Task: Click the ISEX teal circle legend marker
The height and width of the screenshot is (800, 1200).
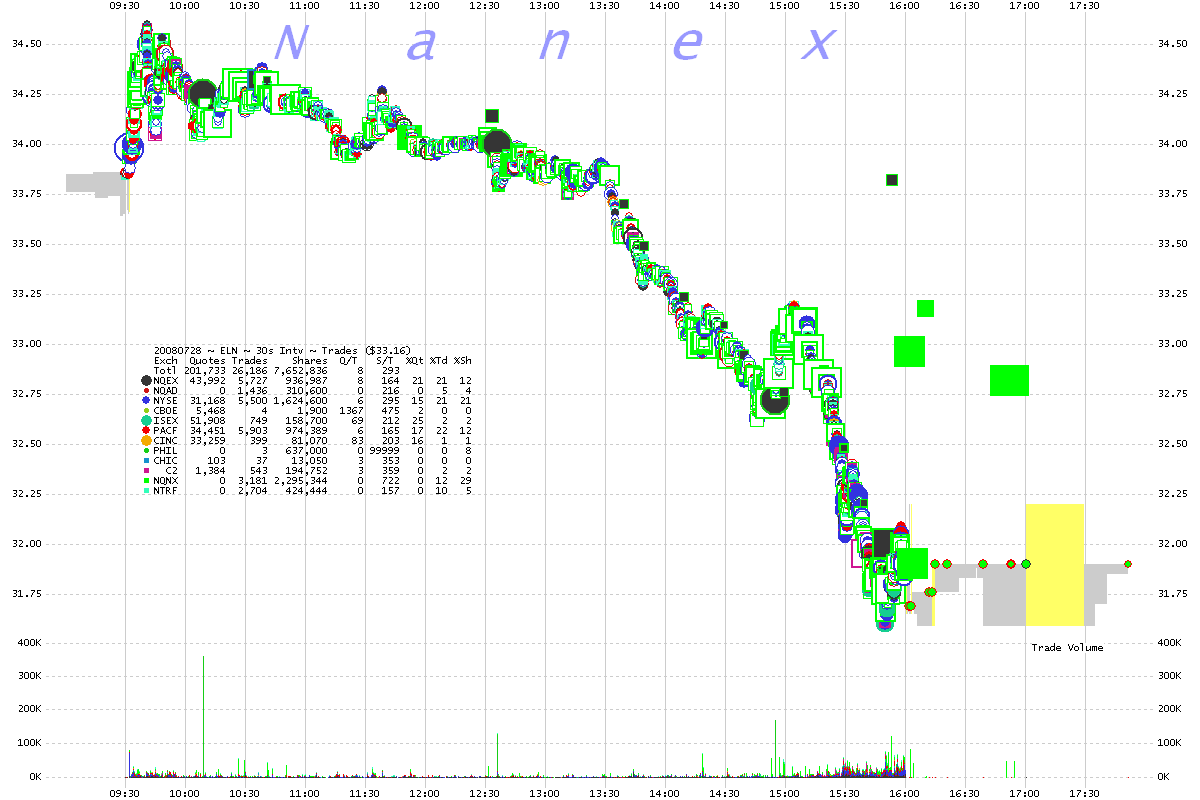Action: [x=146, y=420]
